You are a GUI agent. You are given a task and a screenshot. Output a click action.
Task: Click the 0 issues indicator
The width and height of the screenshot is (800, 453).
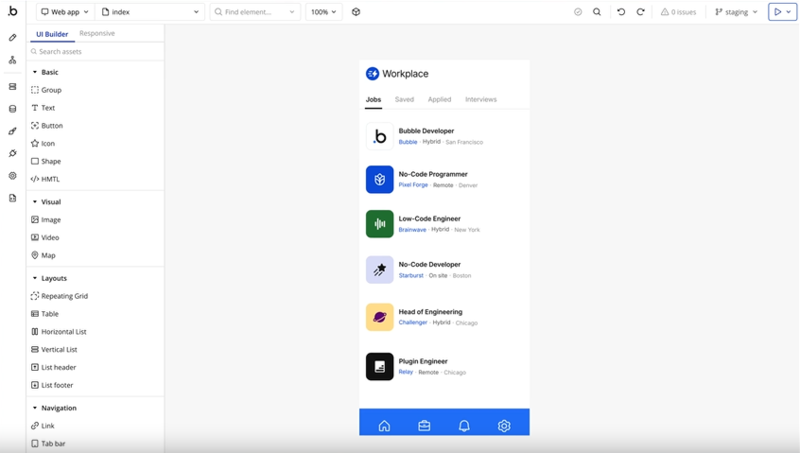point(679,12)
